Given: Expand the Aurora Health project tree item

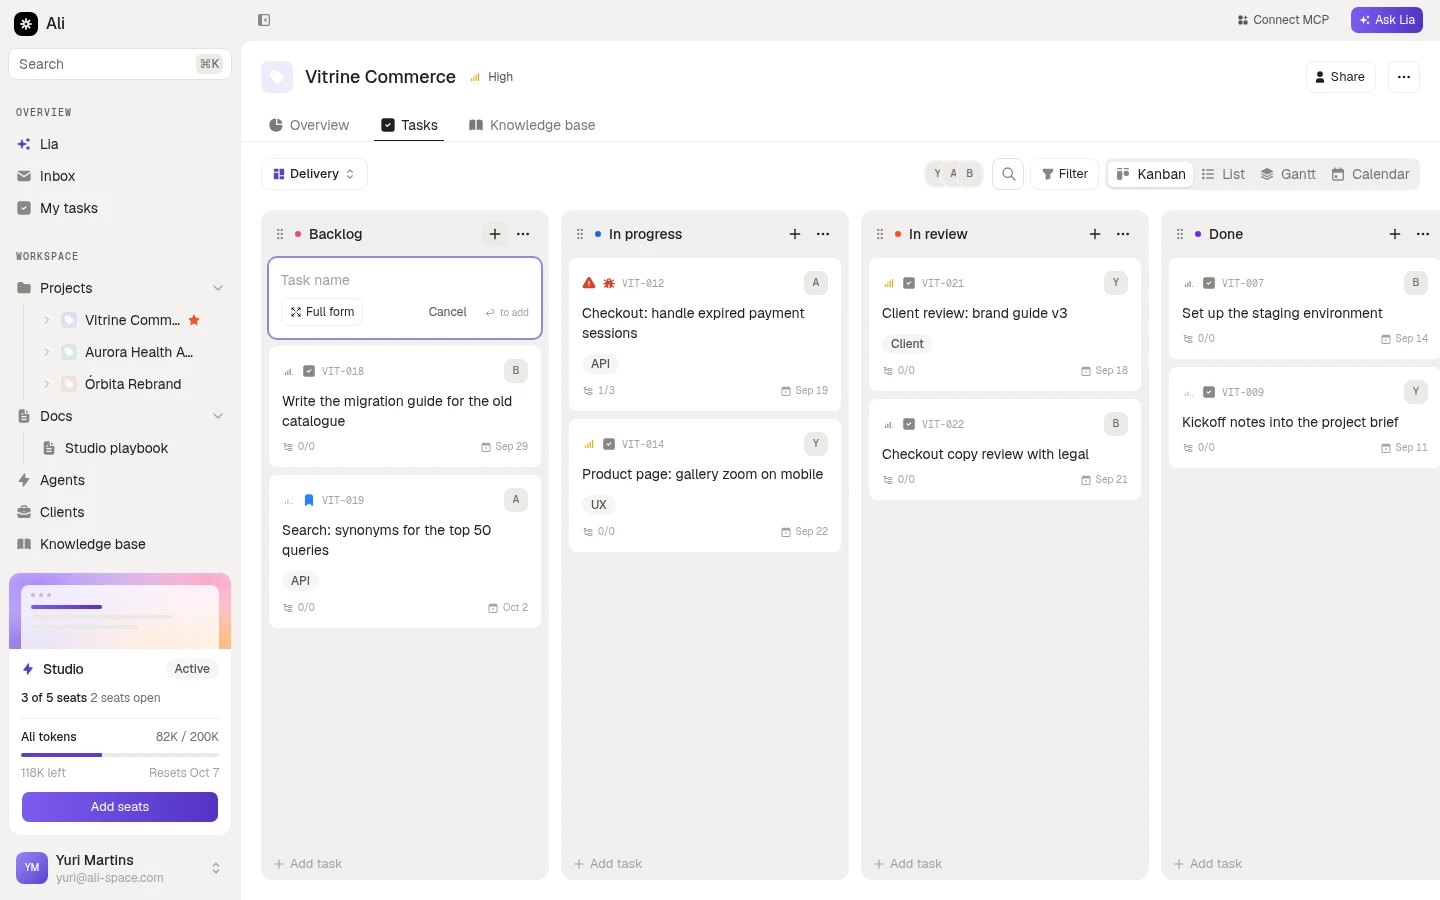Looking at the screenshot, I should tap(46, 352).
